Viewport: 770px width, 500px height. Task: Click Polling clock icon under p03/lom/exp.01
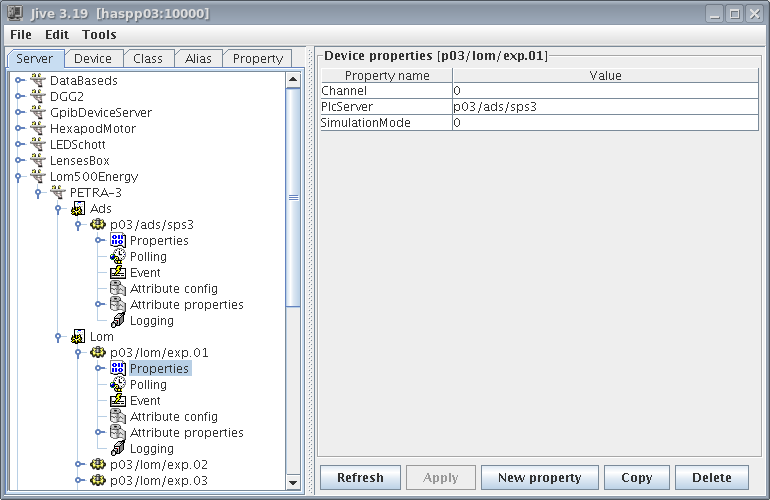[118, 384]
